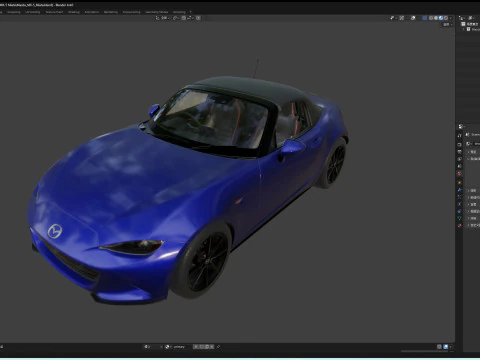
Task: Toggle viewport overlays display
Action: [x=413, y=18]
